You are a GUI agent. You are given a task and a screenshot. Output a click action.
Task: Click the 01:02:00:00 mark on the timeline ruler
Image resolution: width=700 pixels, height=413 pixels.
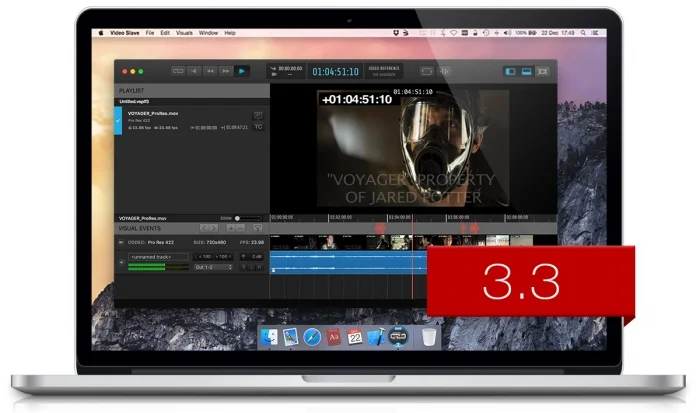[341, 217]
